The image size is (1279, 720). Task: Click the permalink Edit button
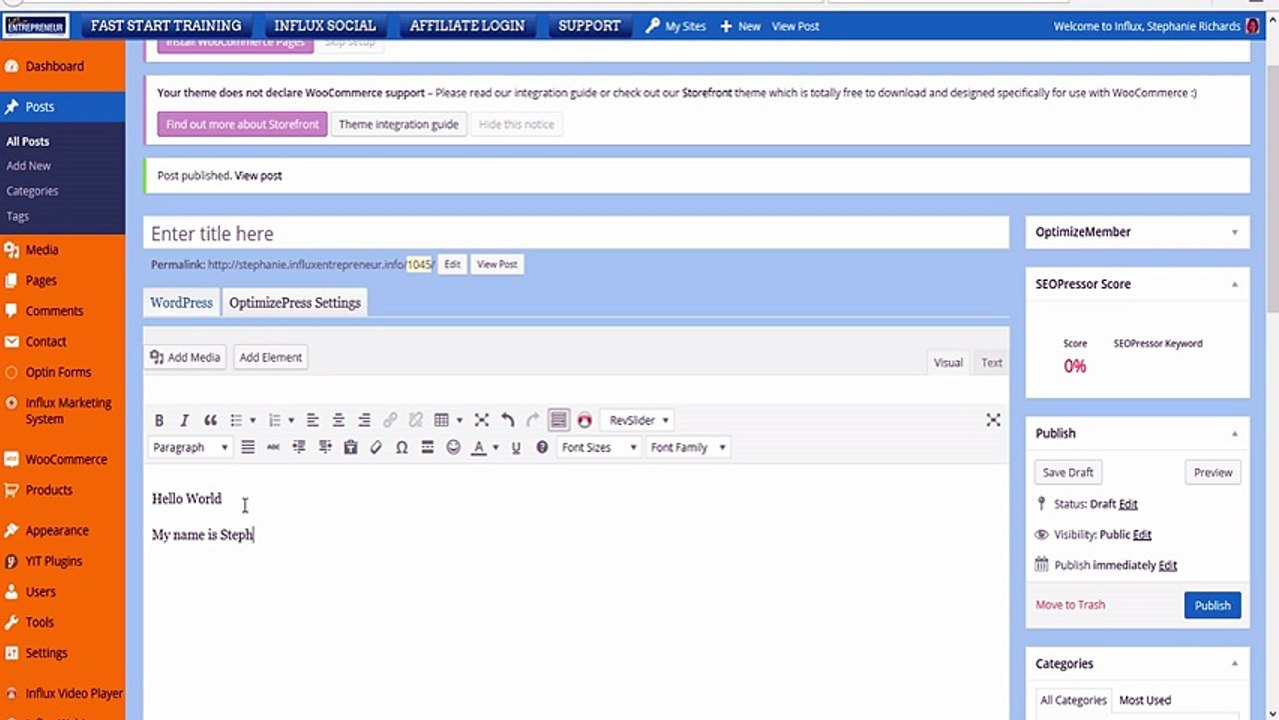[452, 264]
